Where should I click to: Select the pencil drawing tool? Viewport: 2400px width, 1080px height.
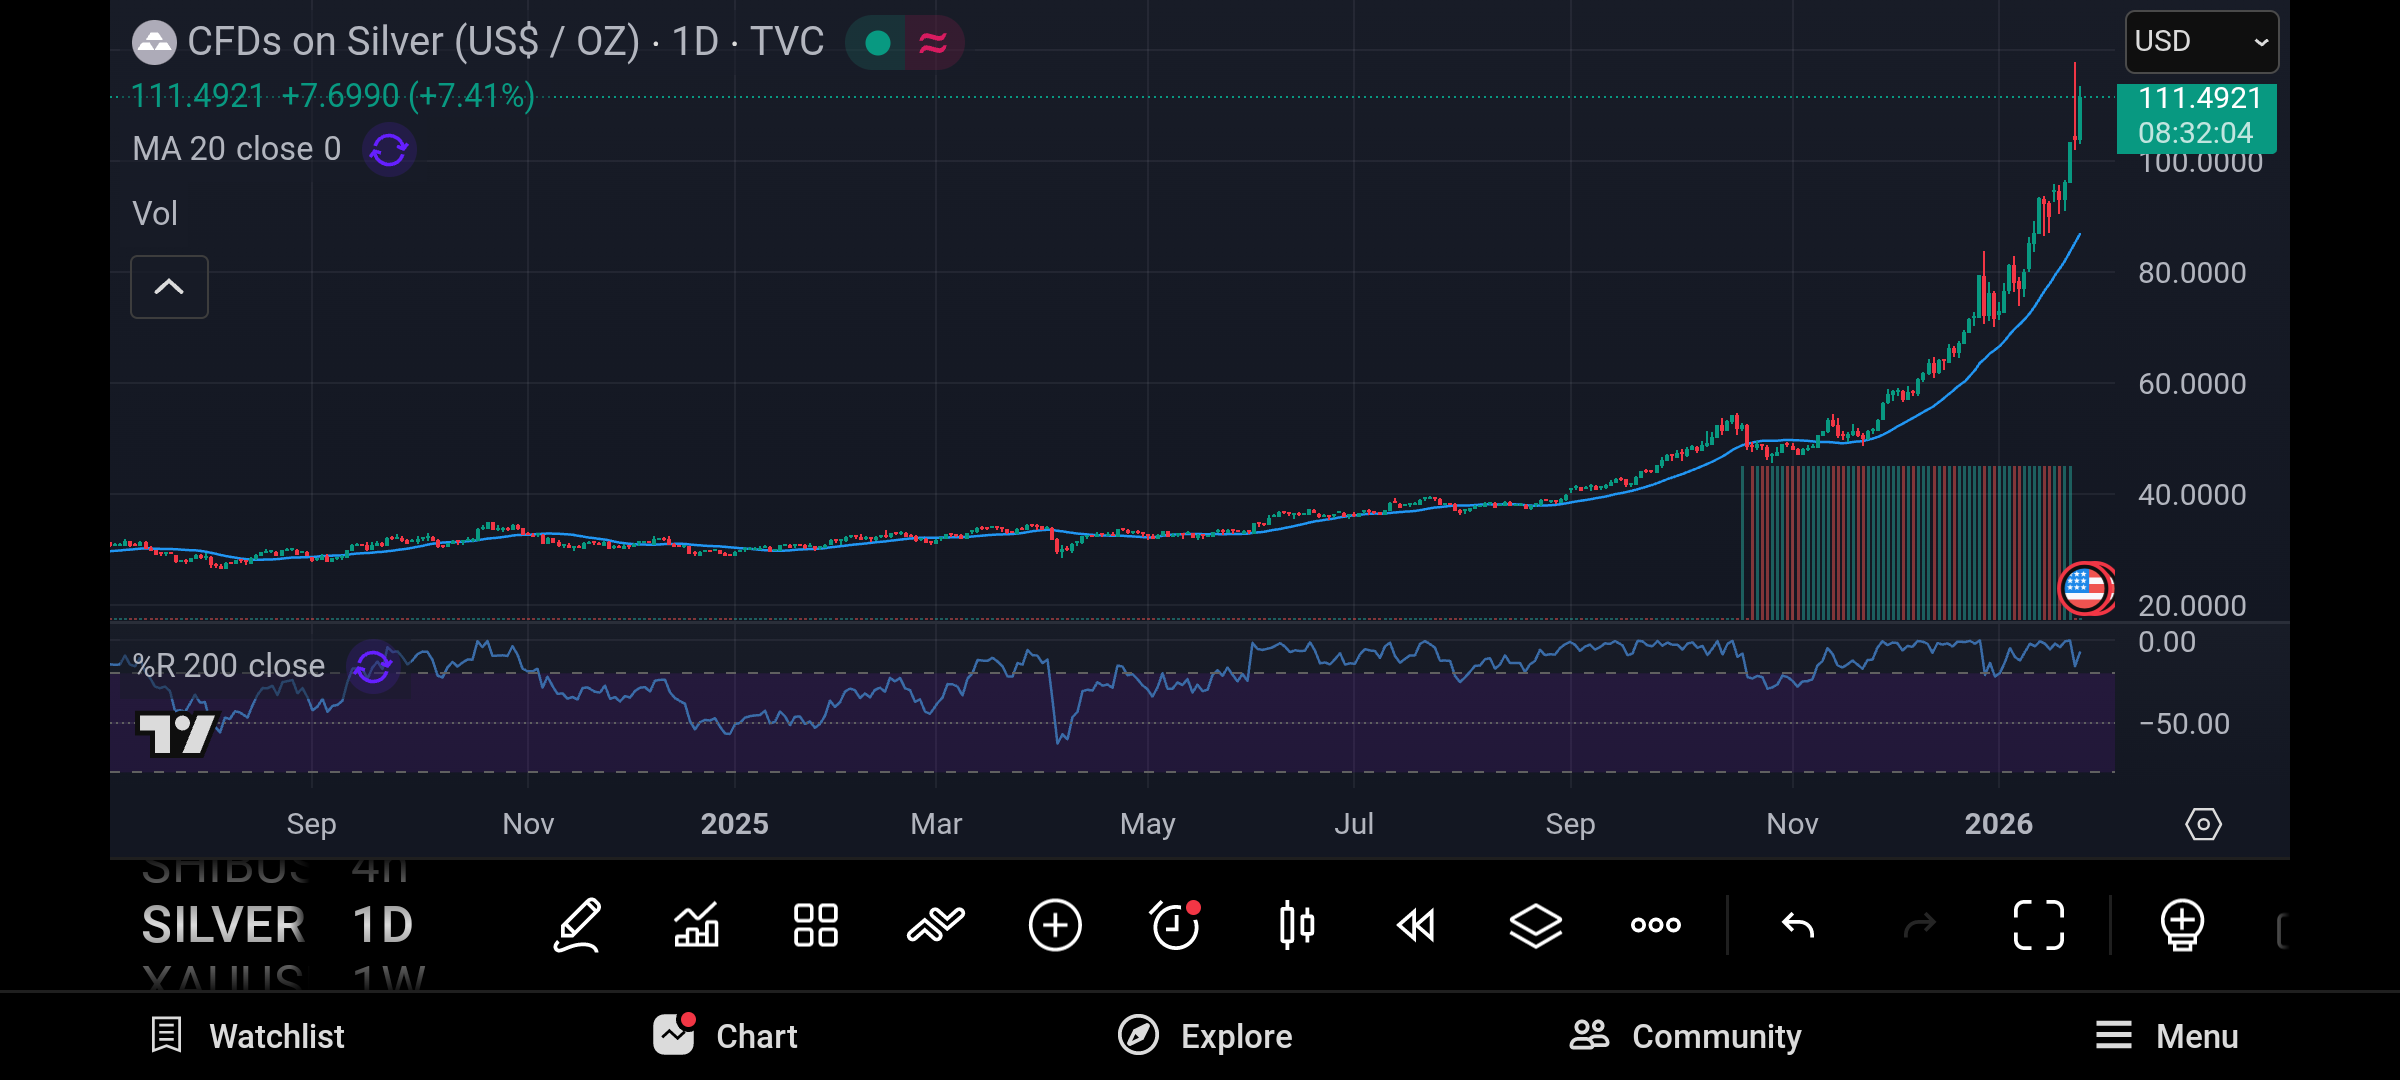tap(577, 925)
